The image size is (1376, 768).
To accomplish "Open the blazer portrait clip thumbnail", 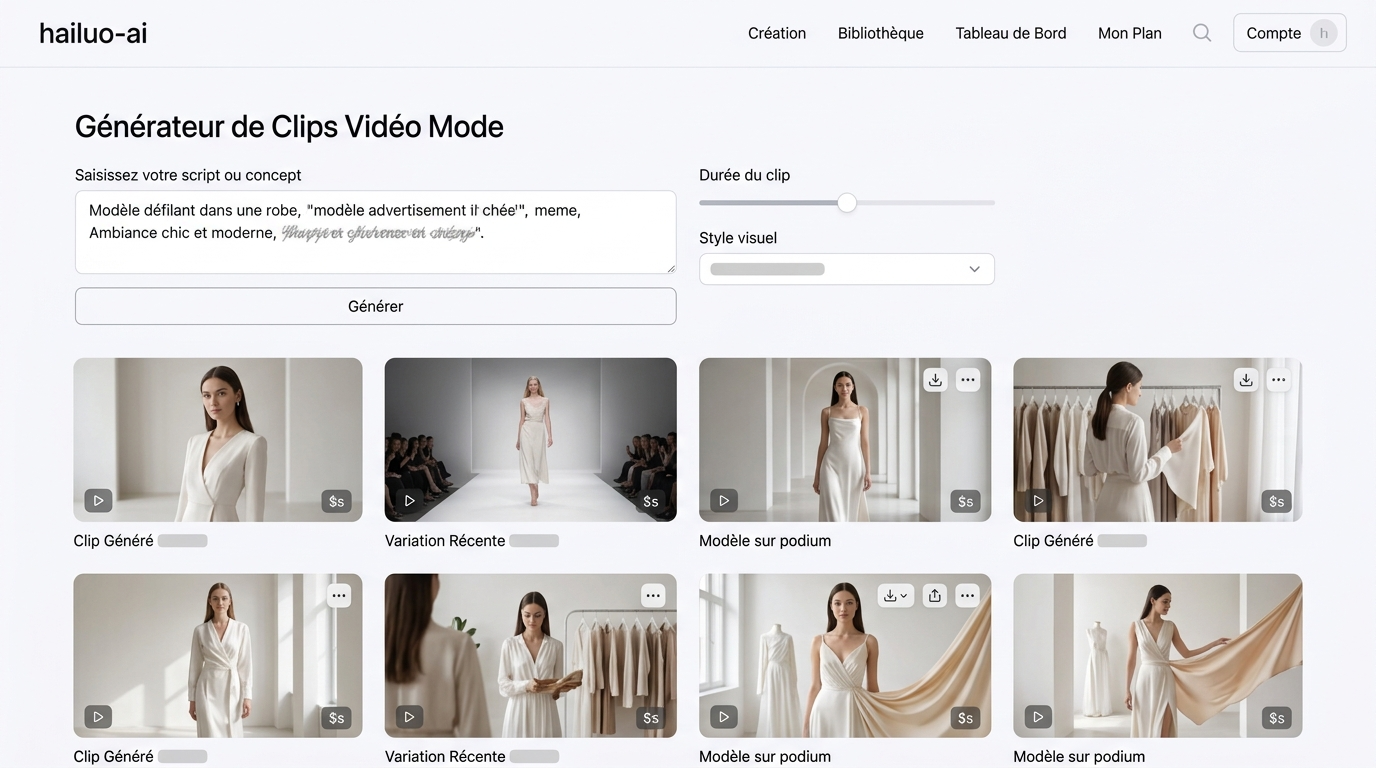I will click(218, 440).
